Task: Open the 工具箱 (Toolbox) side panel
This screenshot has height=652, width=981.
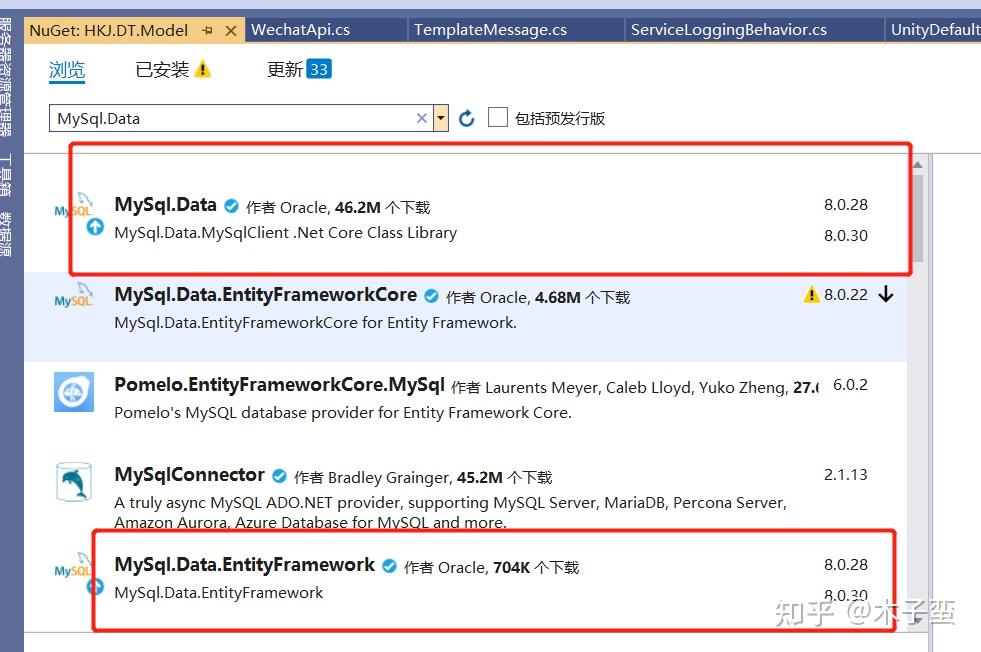Action: tap(6, 175)
